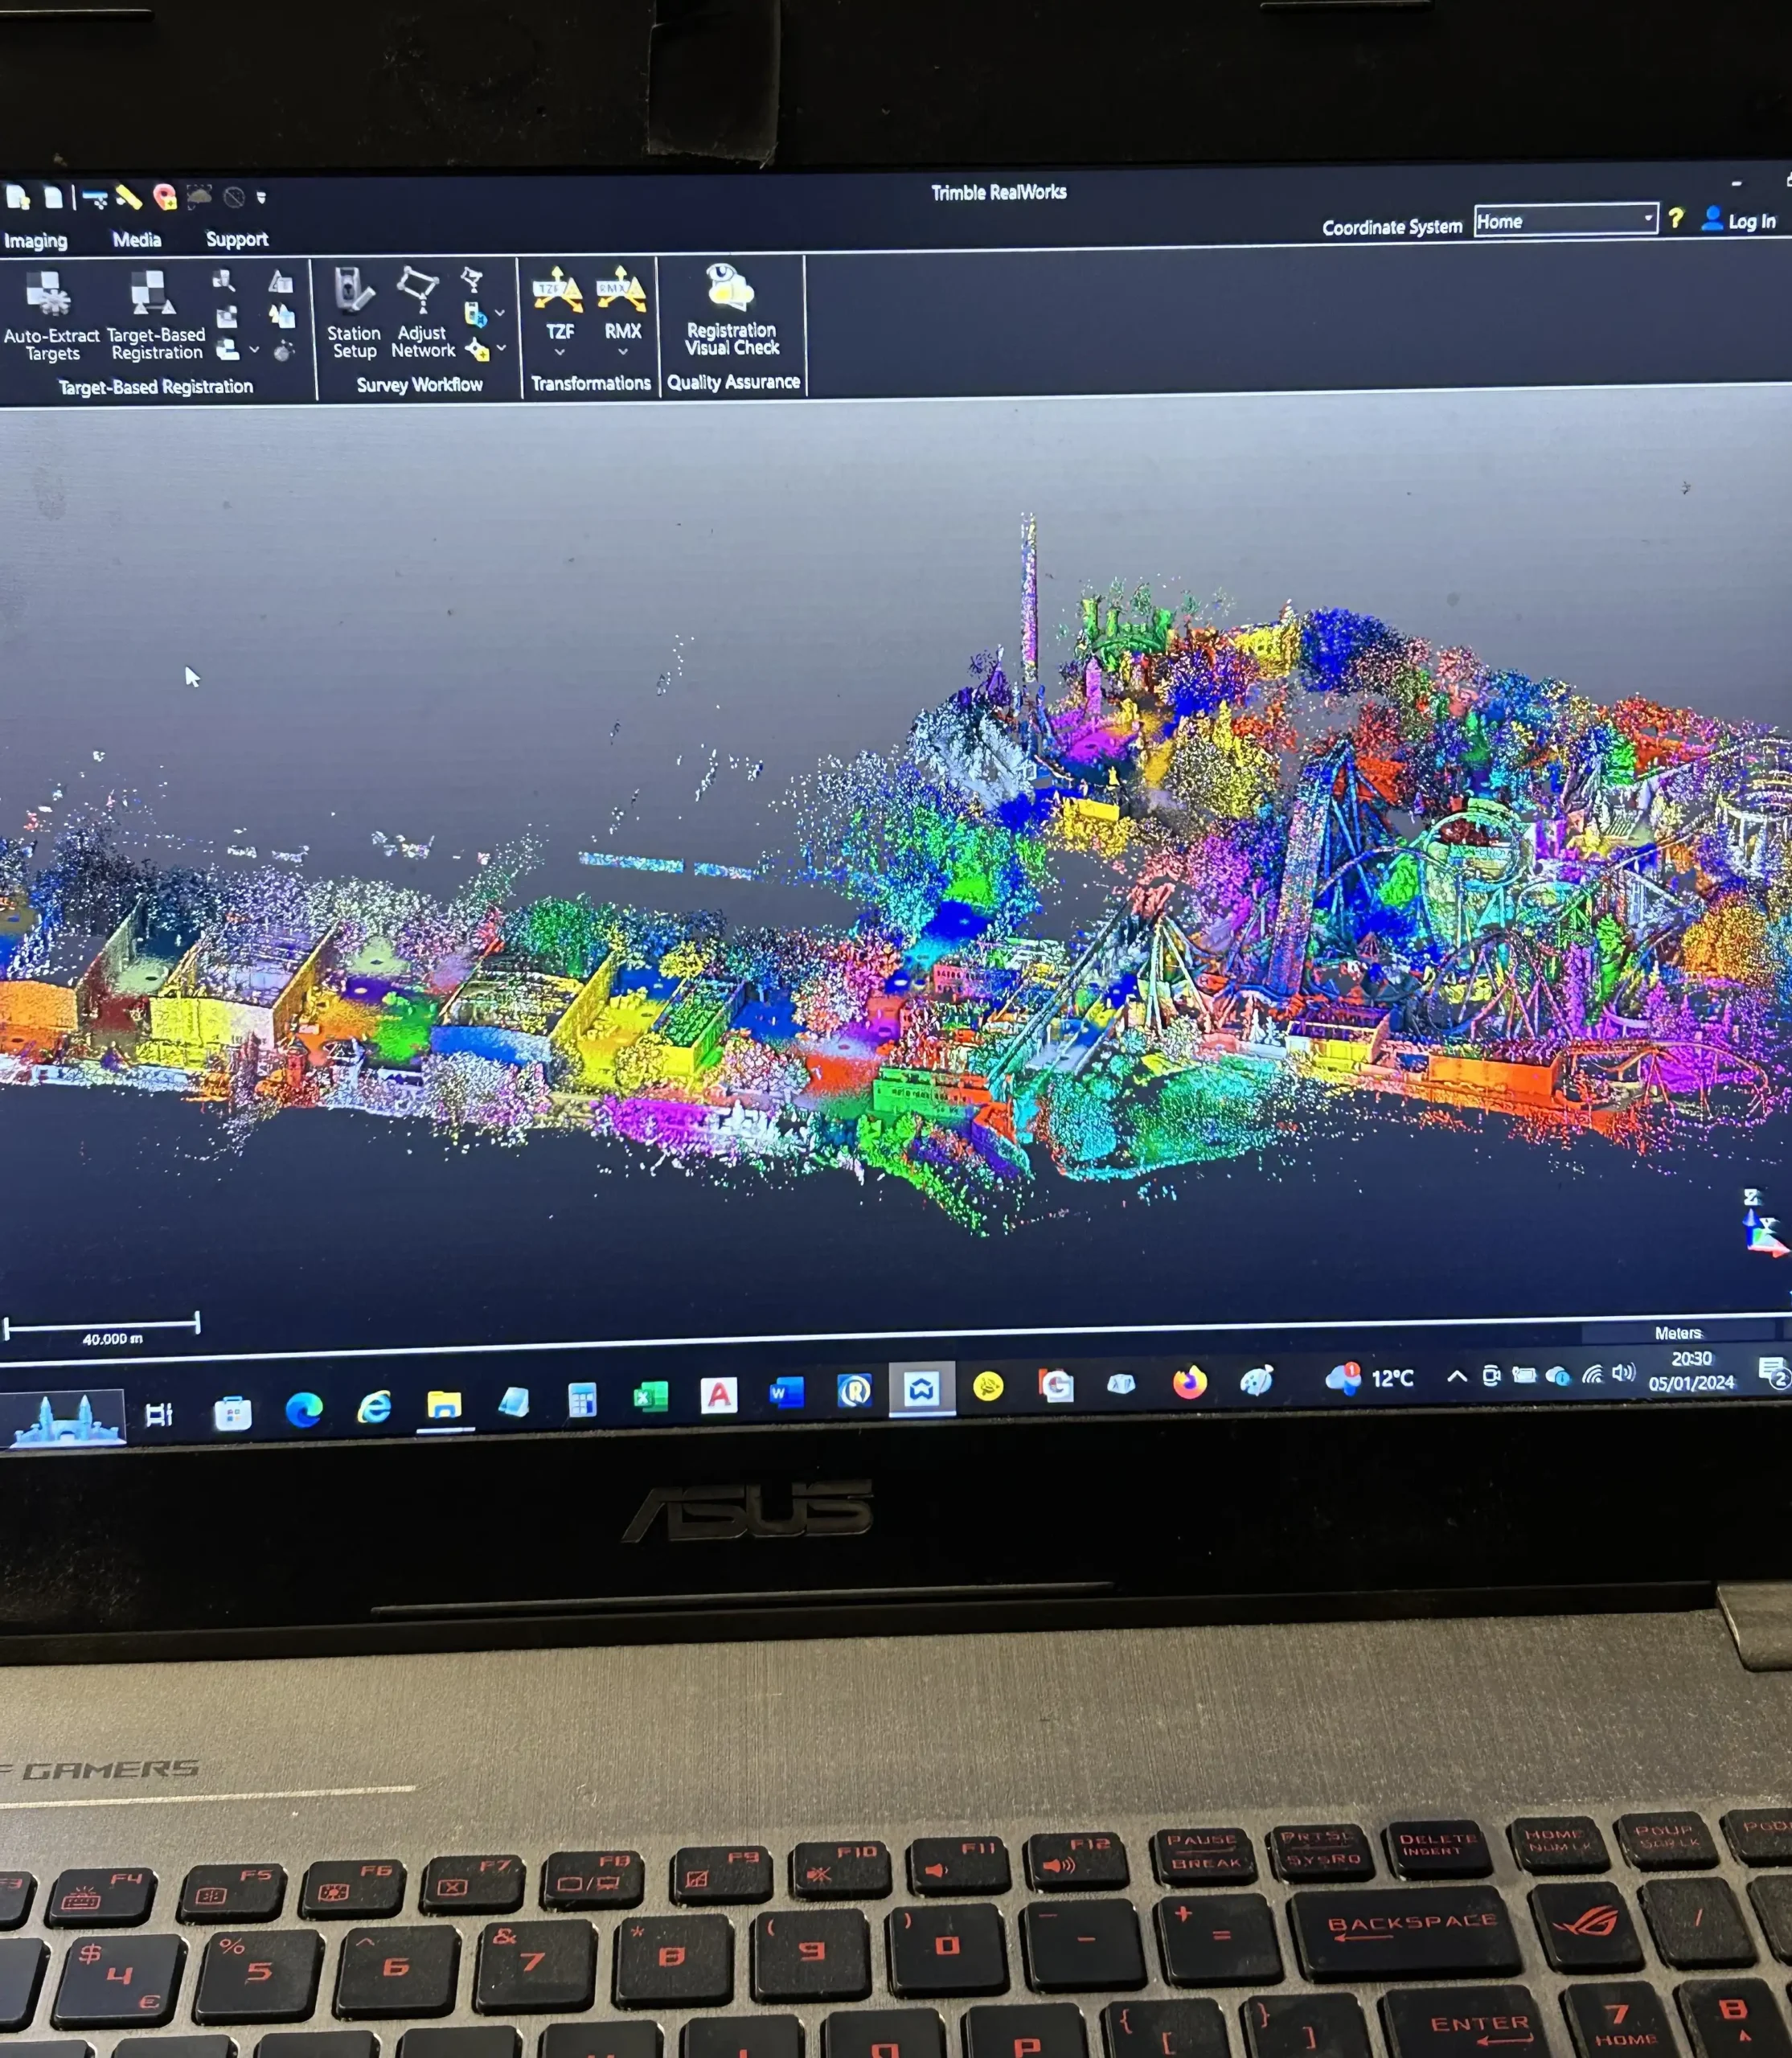Open the Support tab
Viewport: 1792px width, 2058px height.
pyautogui.click(x=237, y=240)
